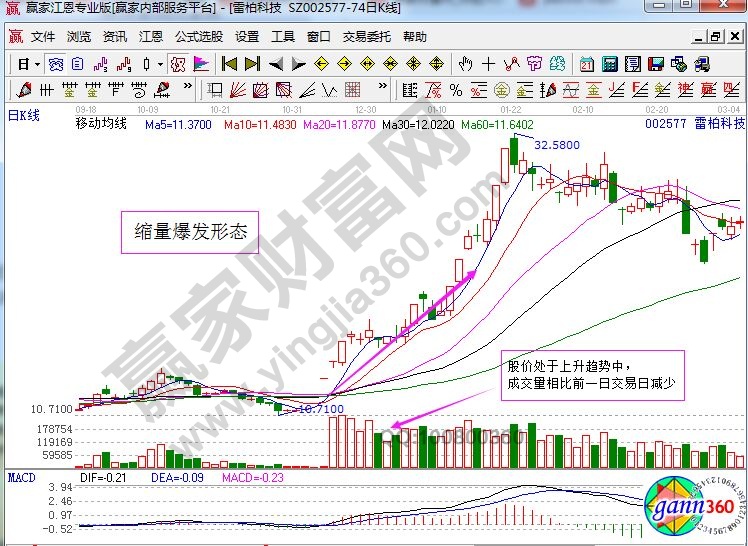
Task: Toggle the colored flag indicator button
Action: click(200, 64)
